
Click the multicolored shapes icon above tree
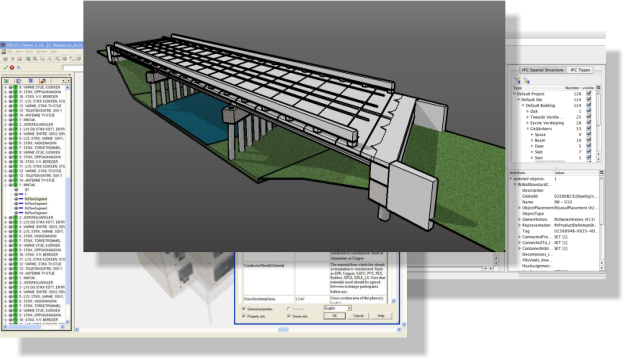[43, 81]
